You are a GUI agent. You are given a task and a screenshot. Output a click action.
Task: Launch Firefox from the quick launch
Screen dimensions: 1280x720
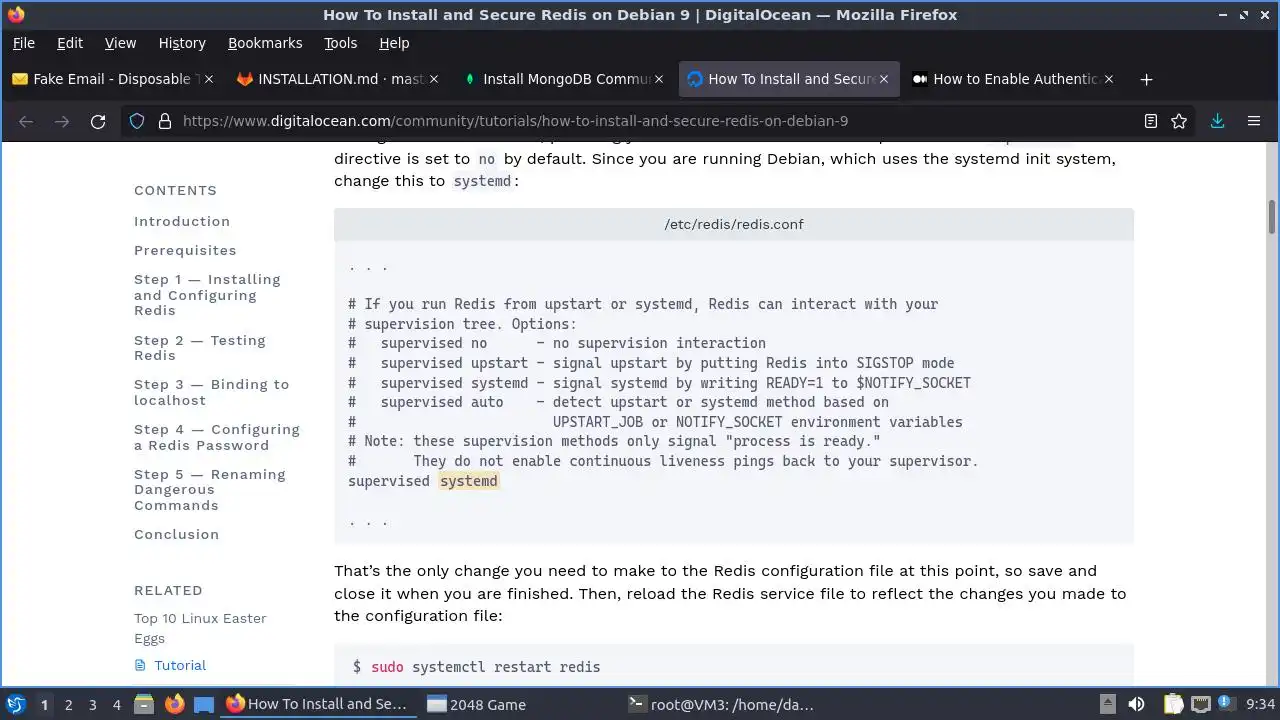(x=174, y=704)
